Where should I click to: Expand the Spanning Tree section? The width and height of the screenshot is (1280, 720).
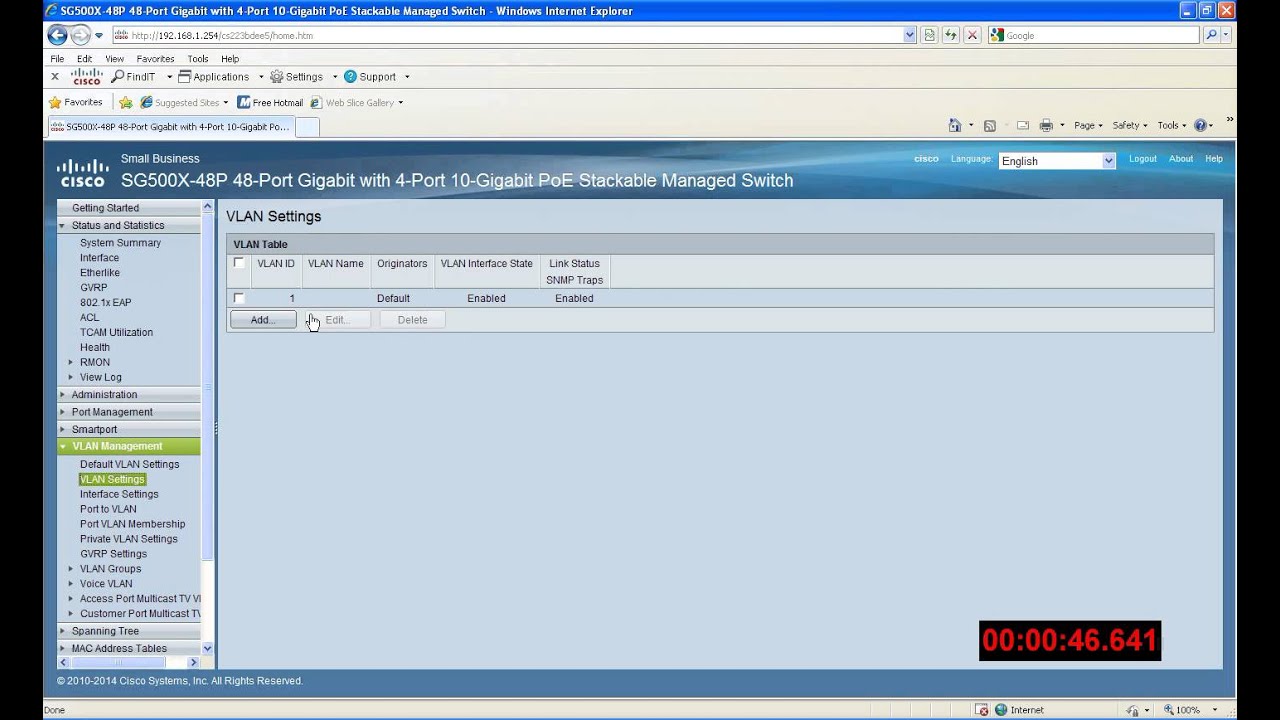pos(129,631)
